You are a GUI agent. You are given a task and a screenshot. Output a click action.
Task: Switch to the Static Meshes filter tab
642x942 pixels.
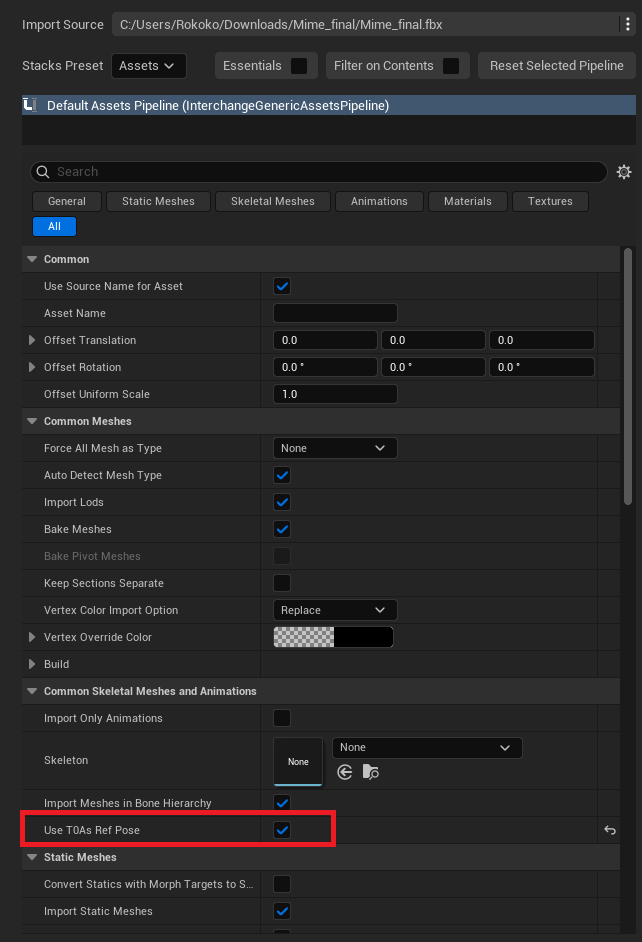(158, 201)
